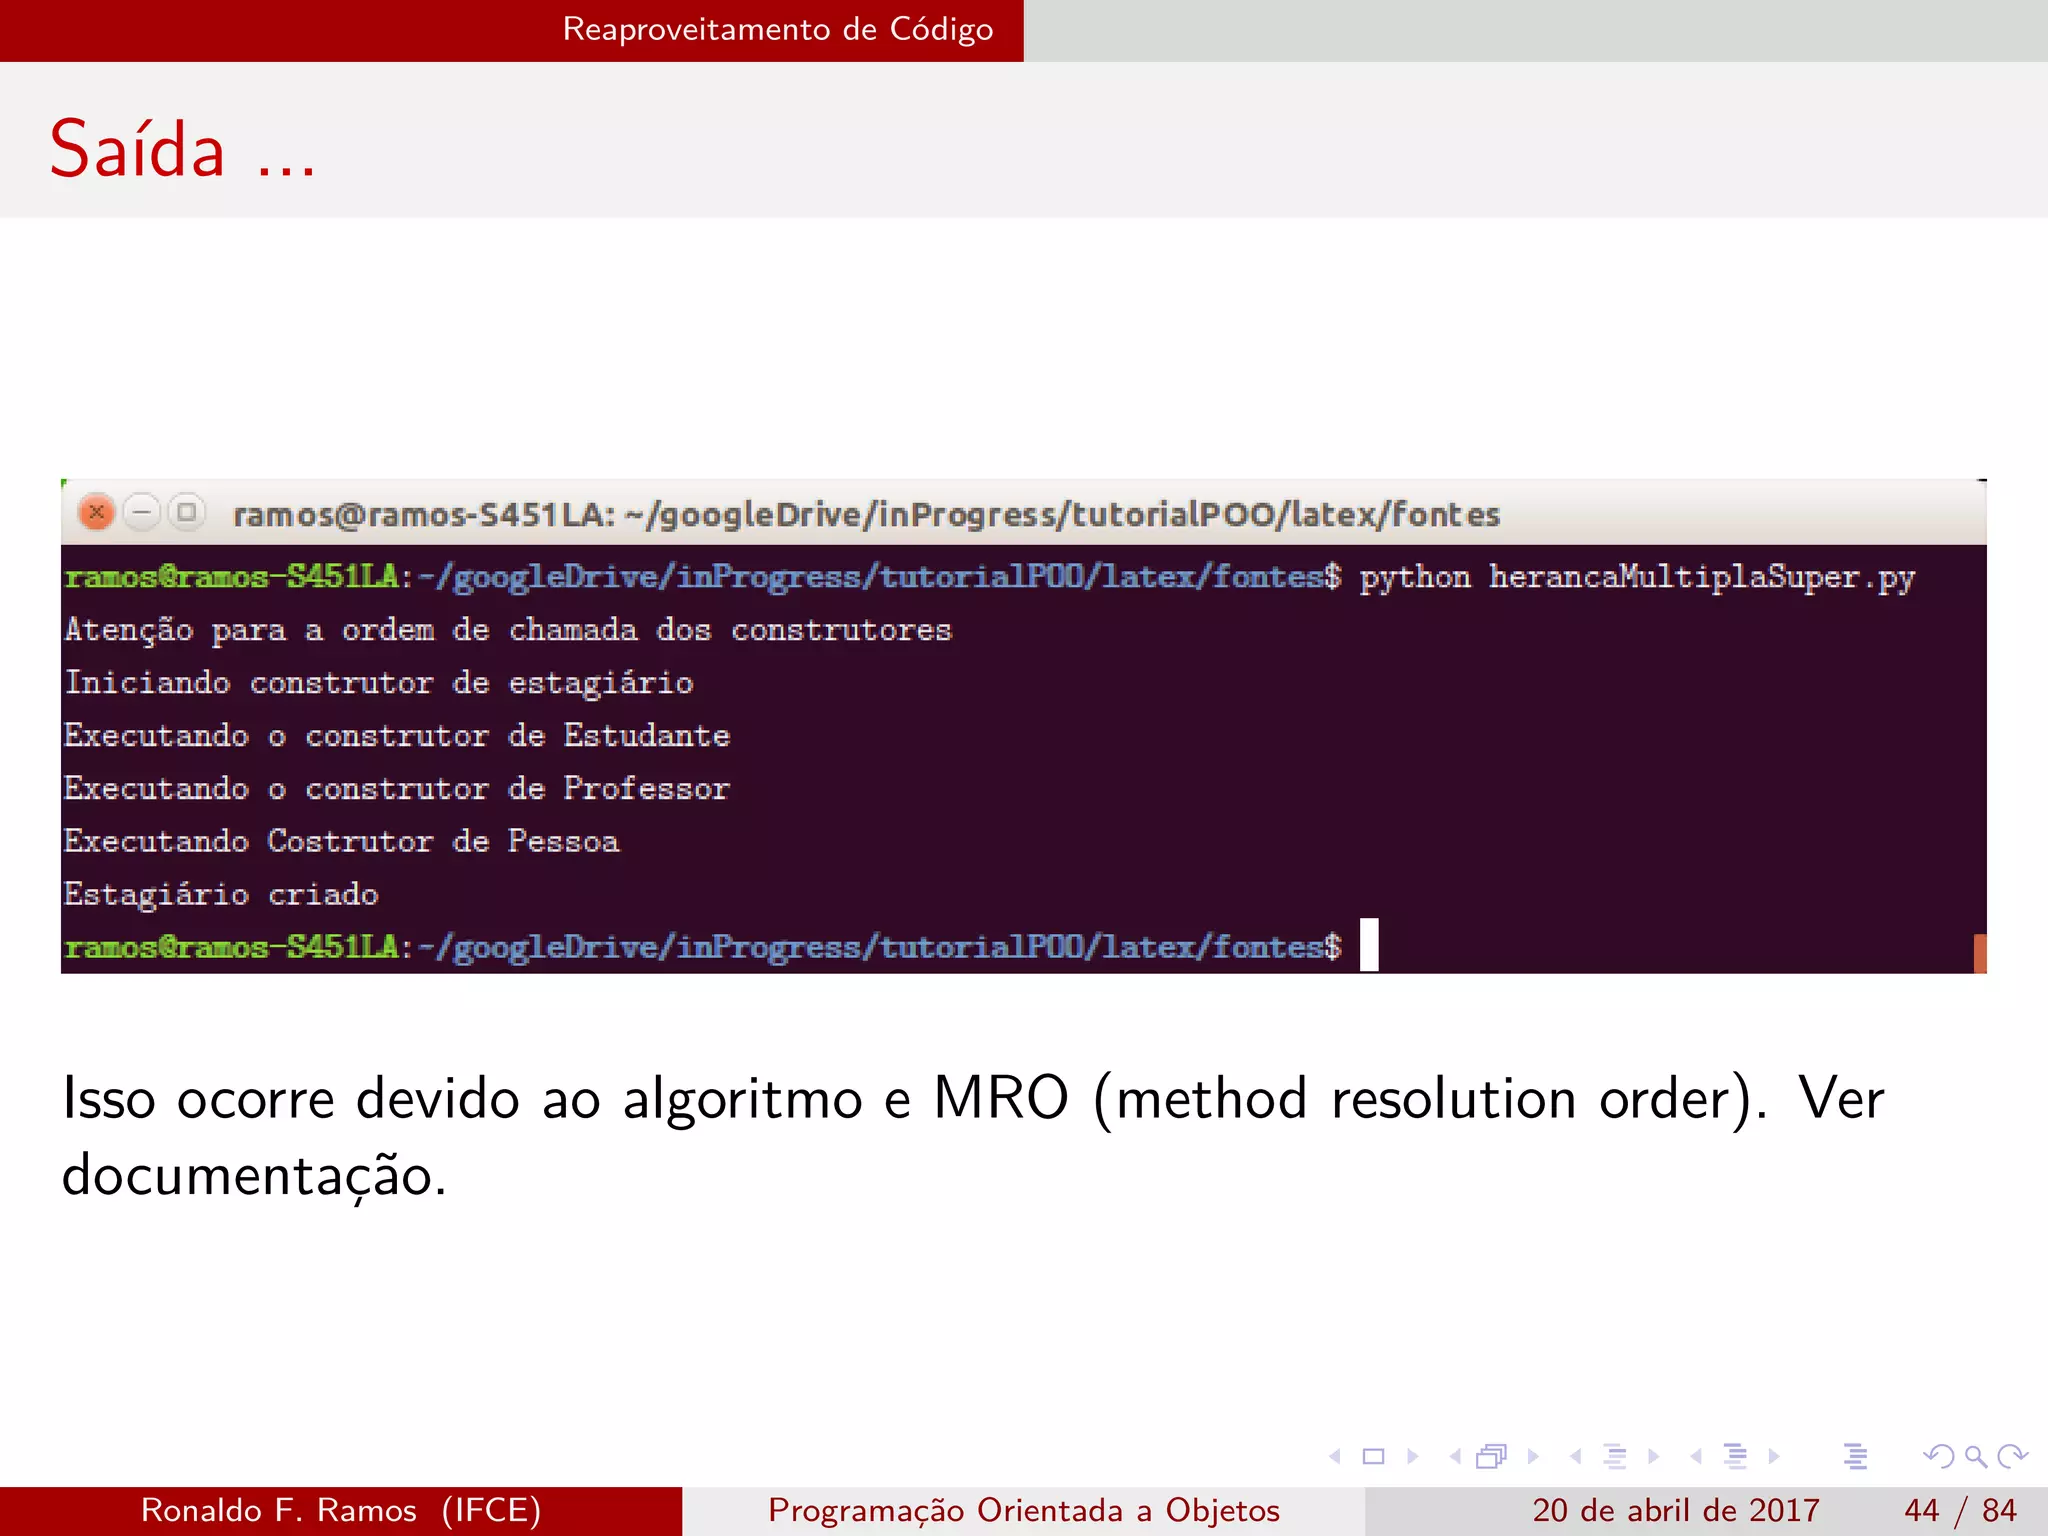Screen dimensions: 2048x1536
Task: Click the MRO (method resolution order) text
Action: [x=1343, y=1099]
